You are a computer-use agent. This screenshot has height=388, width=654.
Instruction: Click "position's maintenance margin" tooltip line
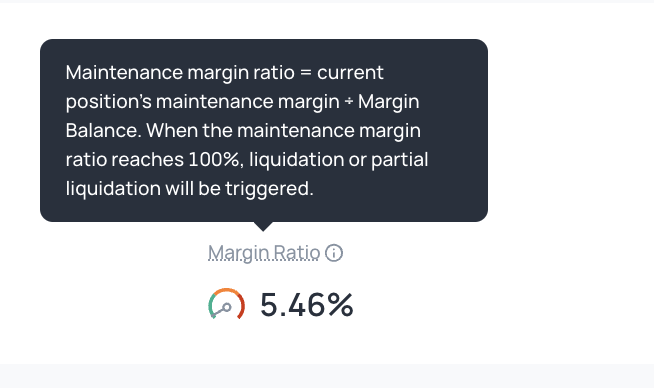tap(203, 102)
